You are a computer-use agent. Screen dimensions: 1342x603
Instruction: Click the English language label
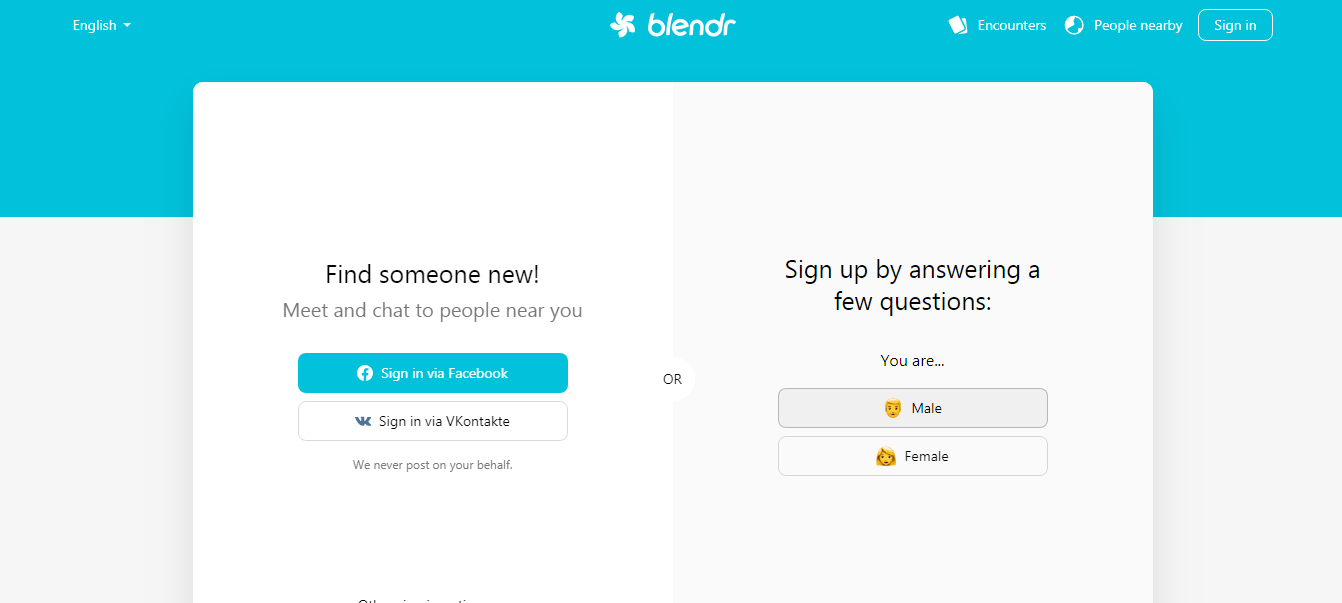94,25
